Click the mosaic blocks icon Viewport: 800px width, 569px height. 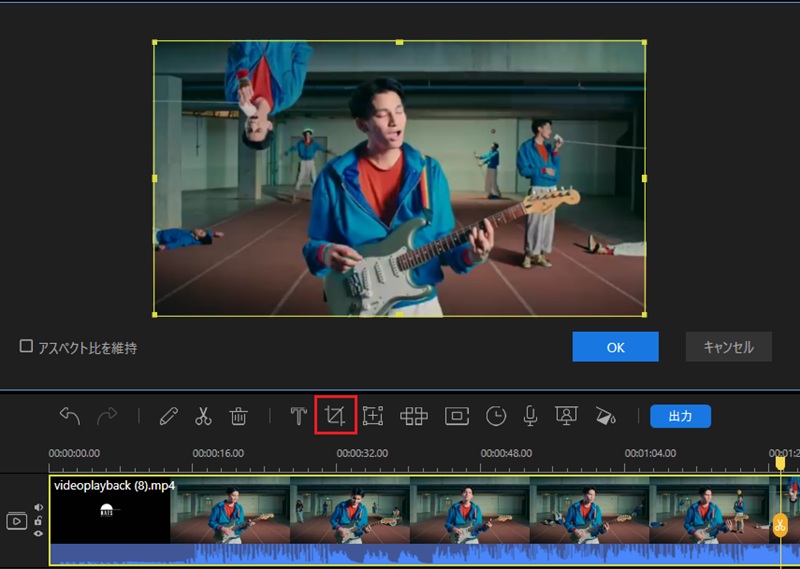(414, 416)
